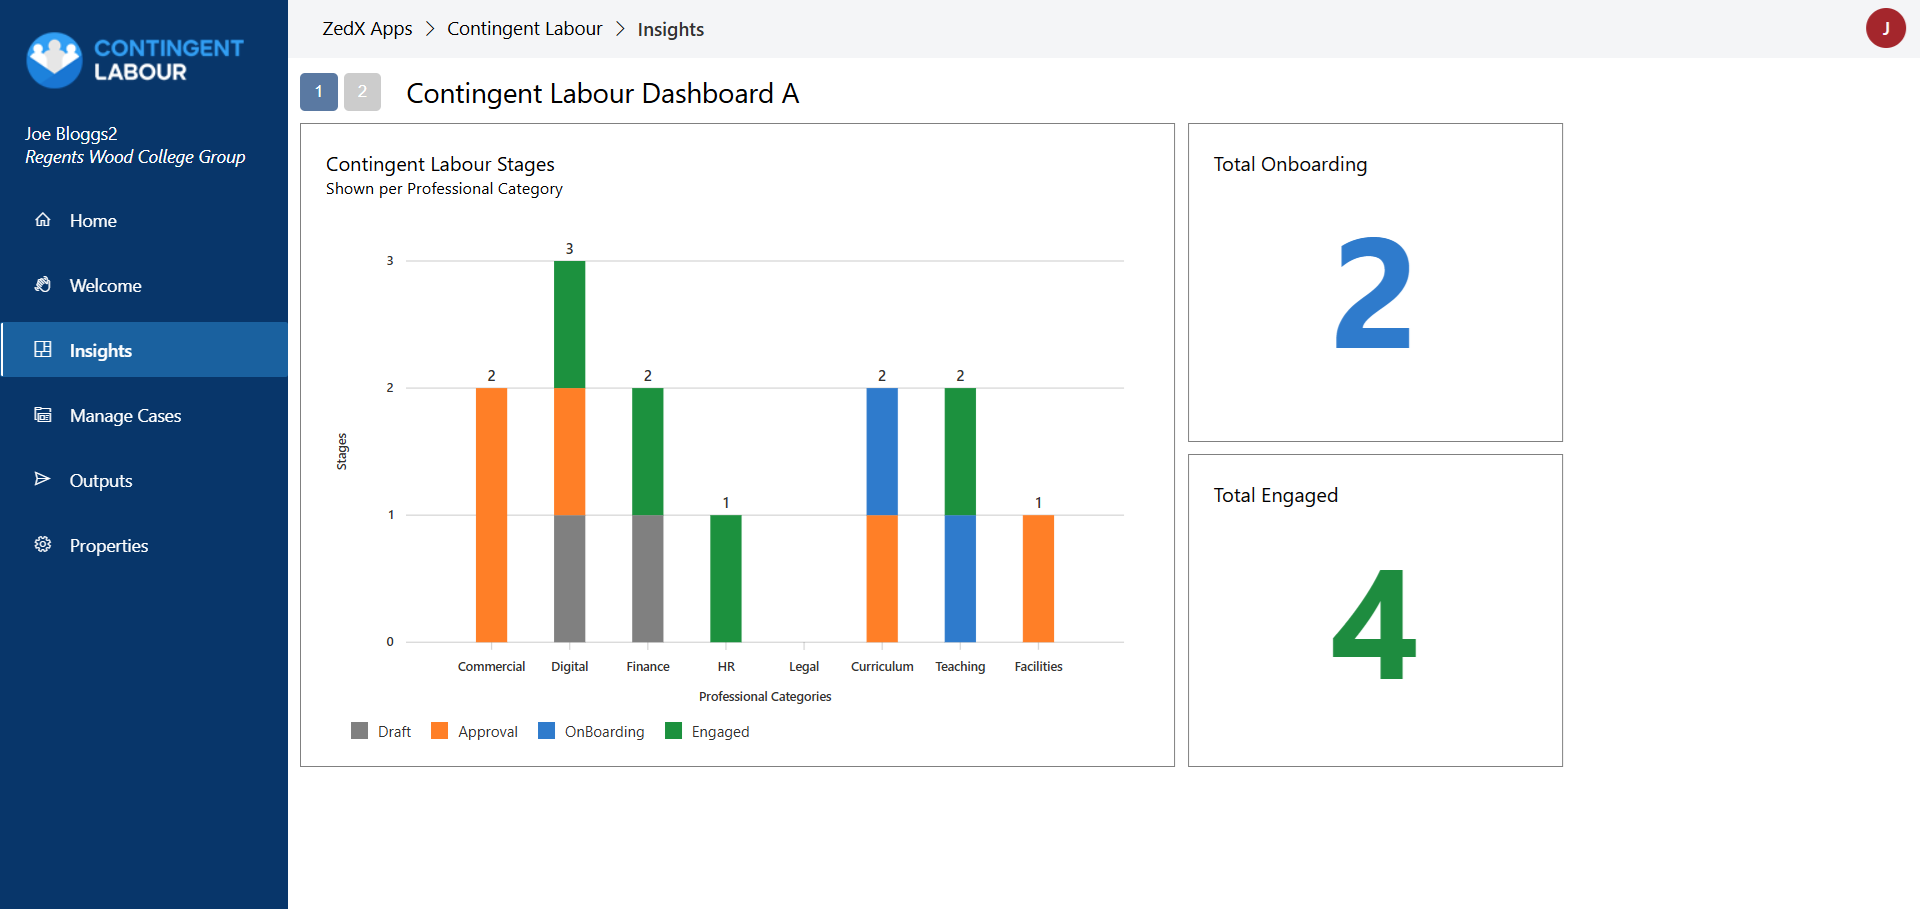Select Manage Cases in sidebar

click(144, 415)
